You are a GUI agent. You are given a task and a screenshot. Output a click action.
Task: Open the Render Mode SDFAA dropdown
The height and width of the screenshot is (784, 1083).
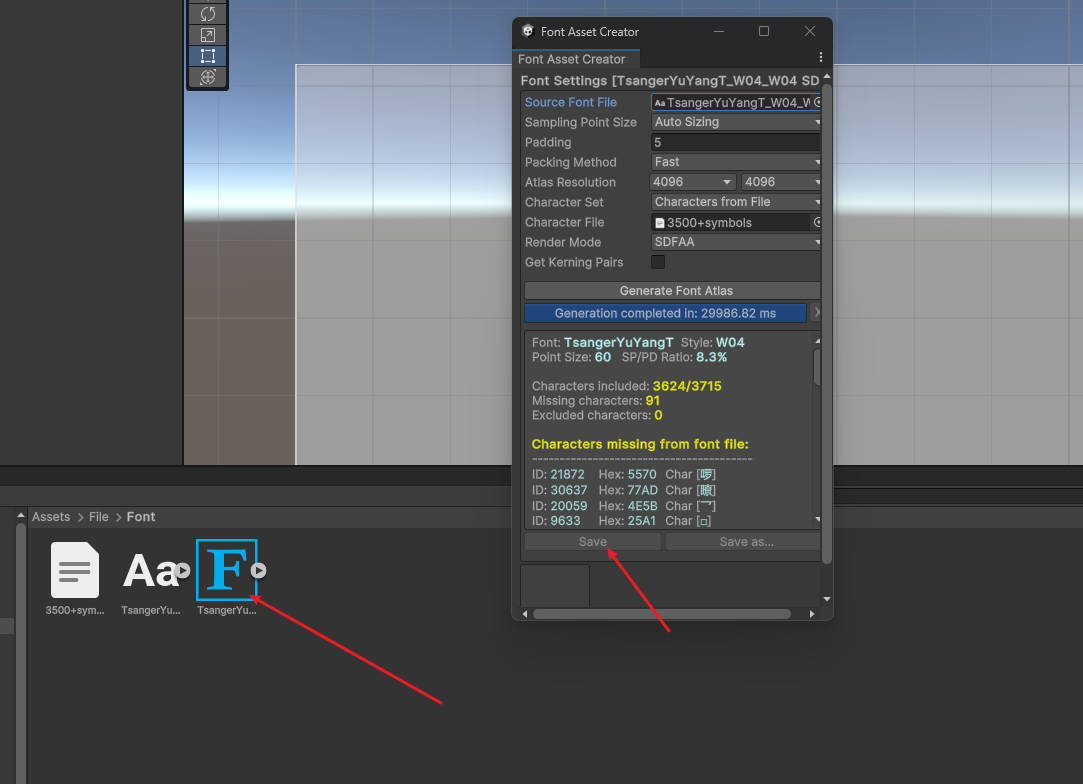tap(735, 241)
